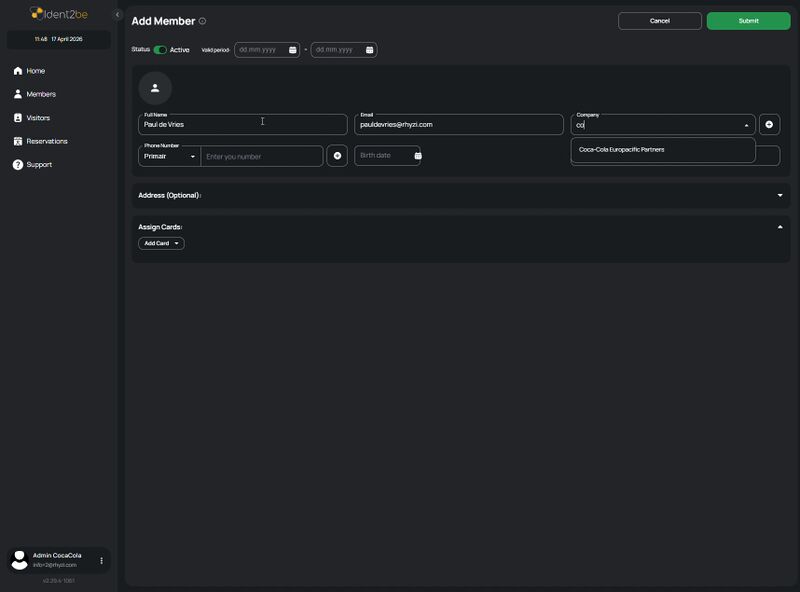The height and width of the screenshot is (592, 800).
Task: Open Reservations in the sidebar
Action: [x=46, y=141]
